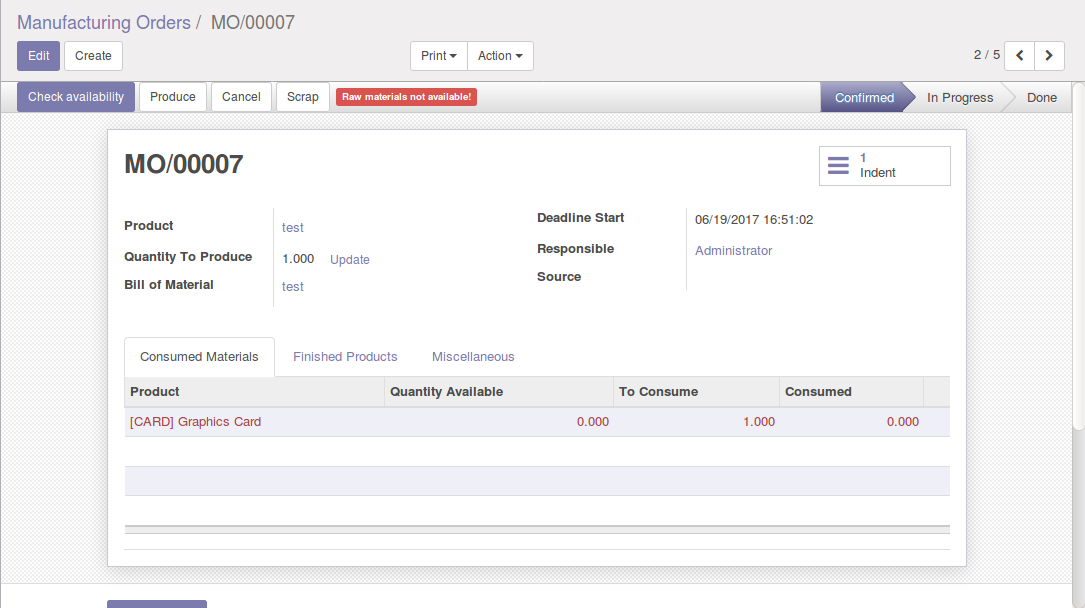Viewport: 1085px width, 608px height.
Task: Cancel the manufacturing order
Action: tap(241, 97)
